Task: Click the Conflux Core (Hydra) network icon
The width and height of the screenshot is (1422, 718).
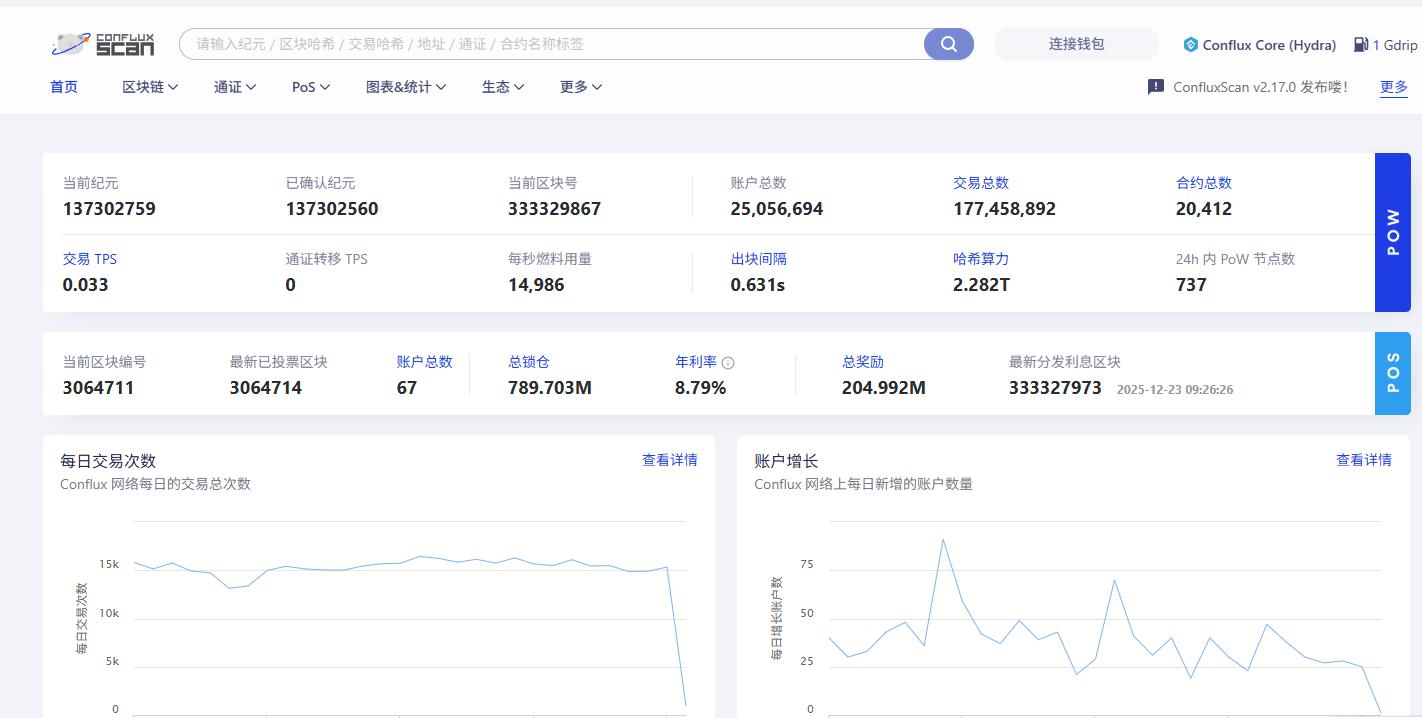Action: click(1190, 45)
